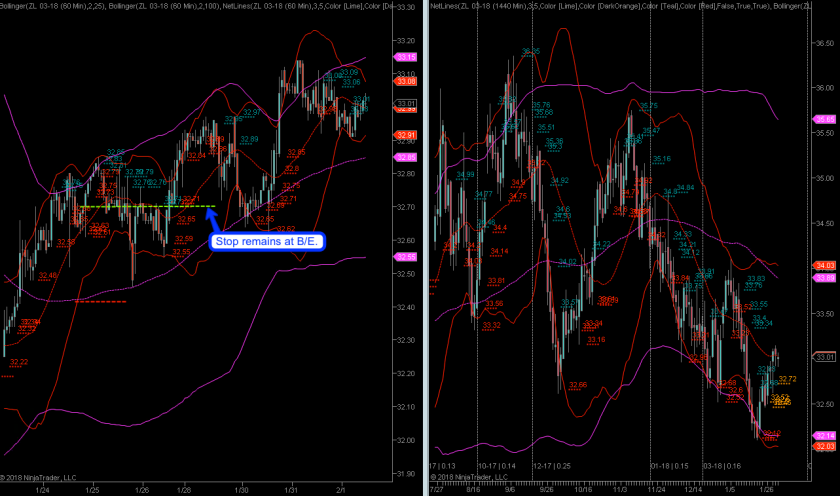
Task: Click the orange 32.72 net line label
Action: click(787, 379)
